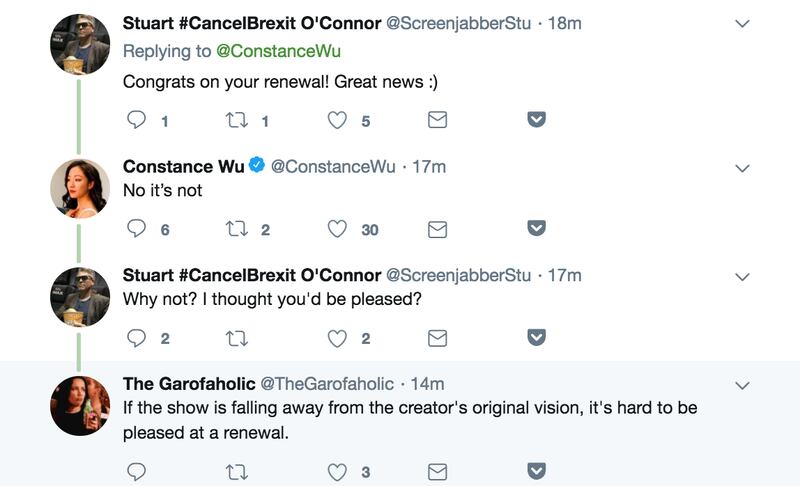The image size is (800, 486).
Task: Retweet Constance Wu's "No it's not" tweet
Action: [x=237, y=229]
